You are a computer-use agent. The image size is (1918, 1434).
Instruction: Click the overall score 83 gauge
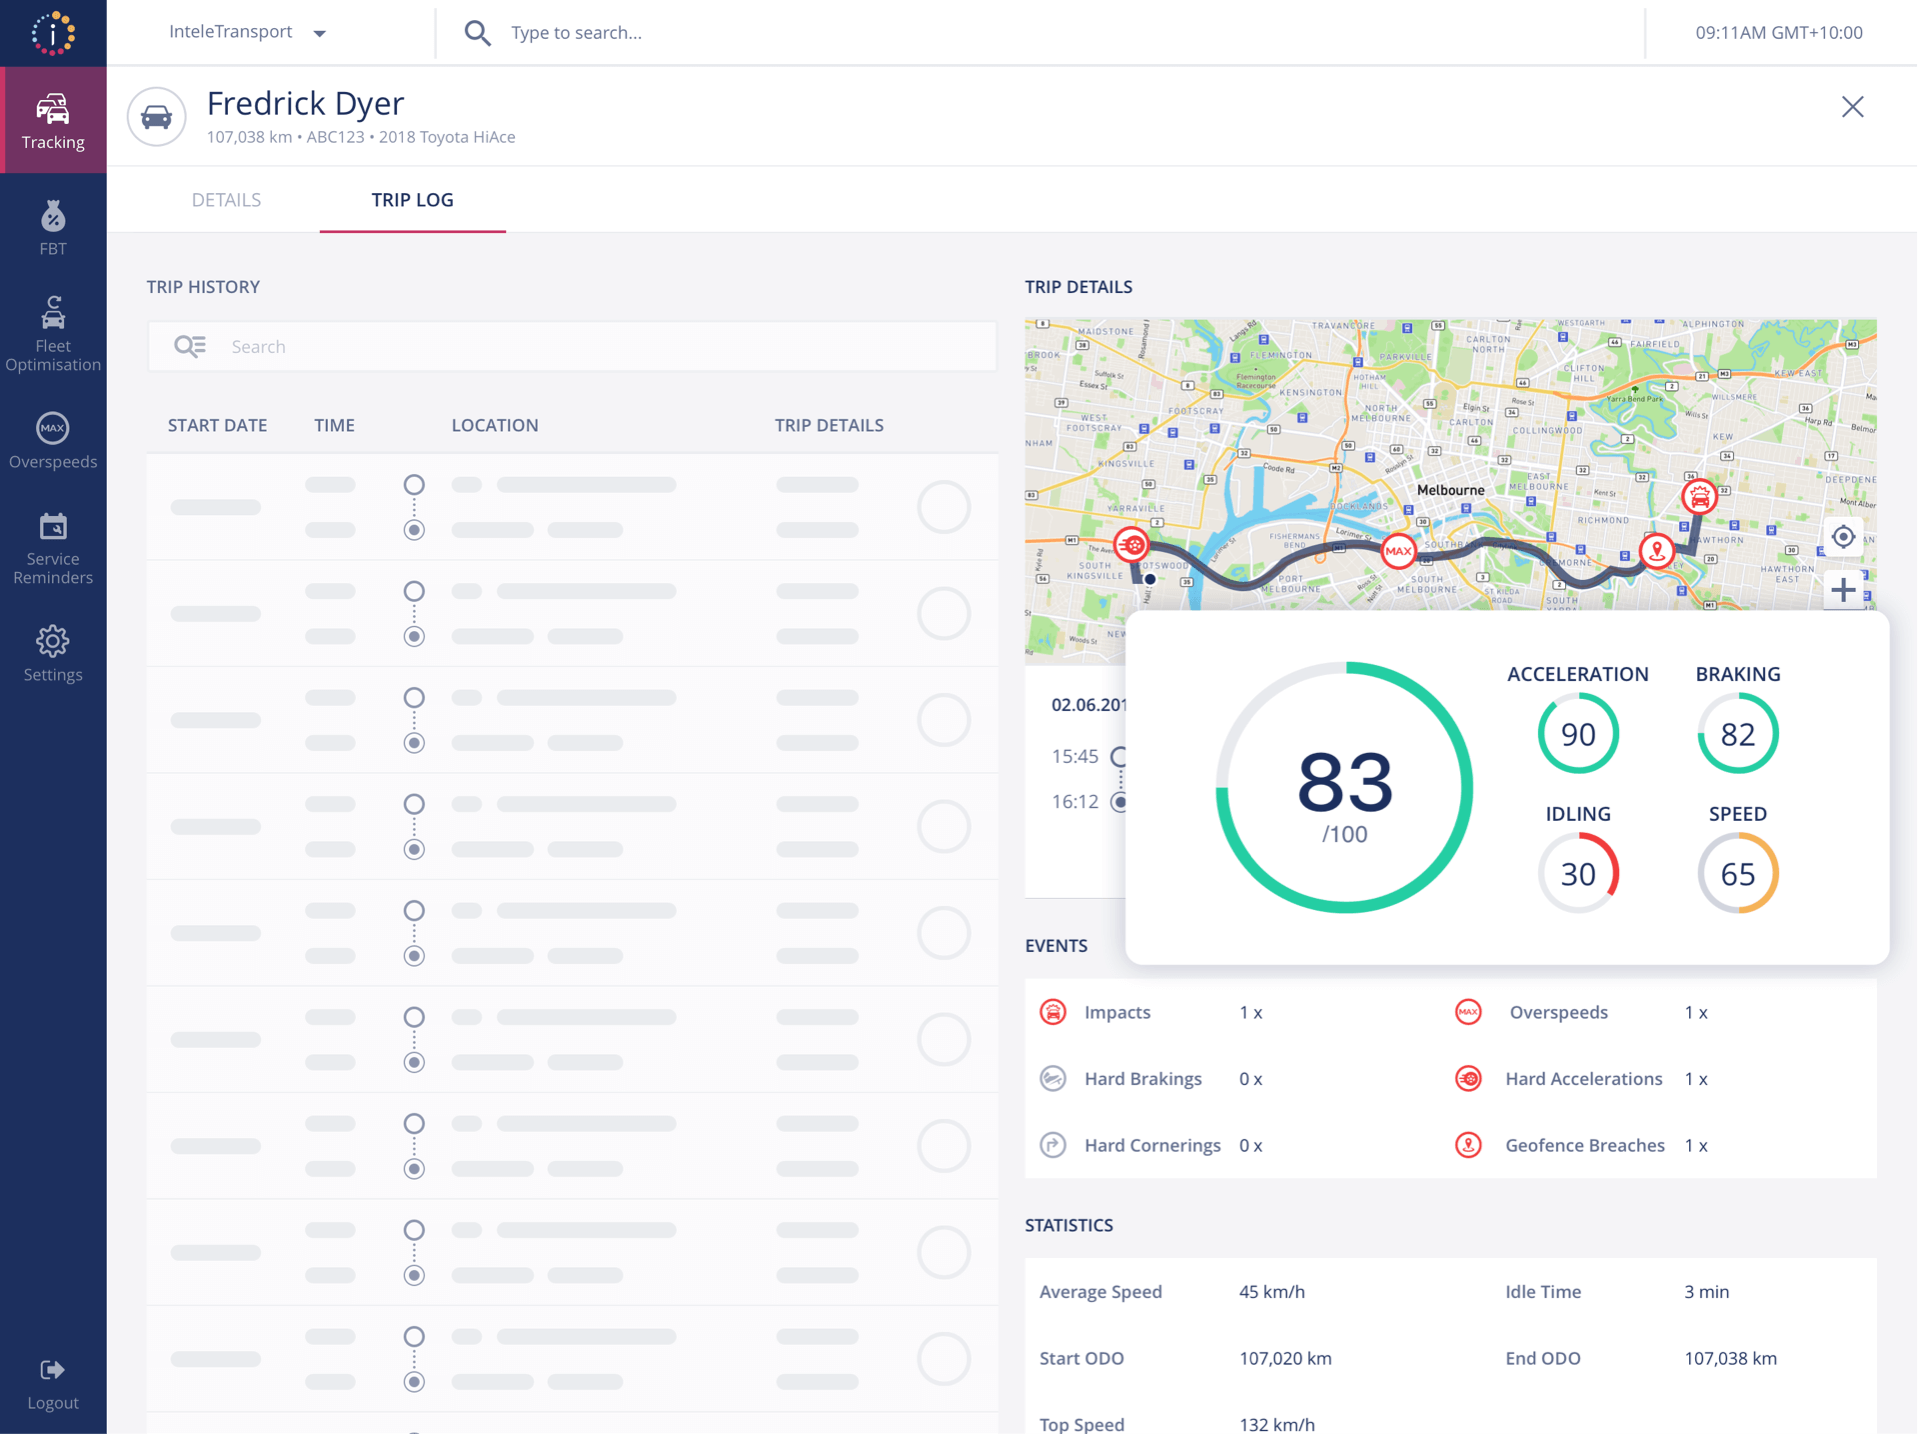coord(1344,788)
